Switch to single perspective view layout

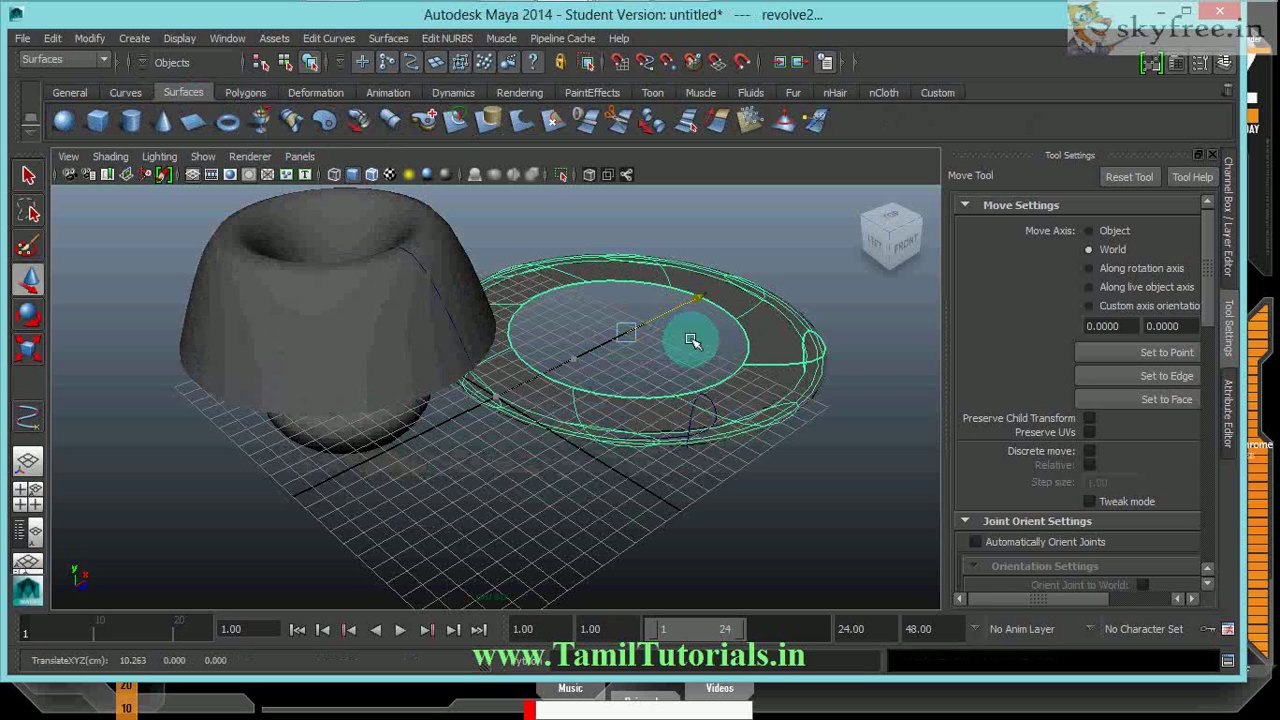(x=28, y=461)
